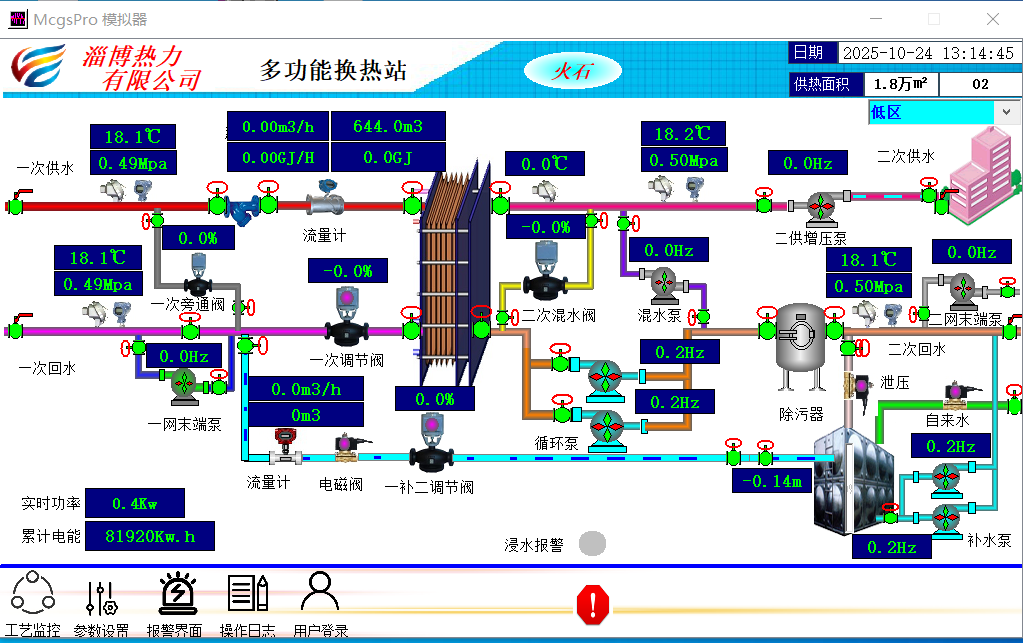Click the 电磁阀 solenoid valve icon
The image size is (1023, 643).
coord(347,448)
